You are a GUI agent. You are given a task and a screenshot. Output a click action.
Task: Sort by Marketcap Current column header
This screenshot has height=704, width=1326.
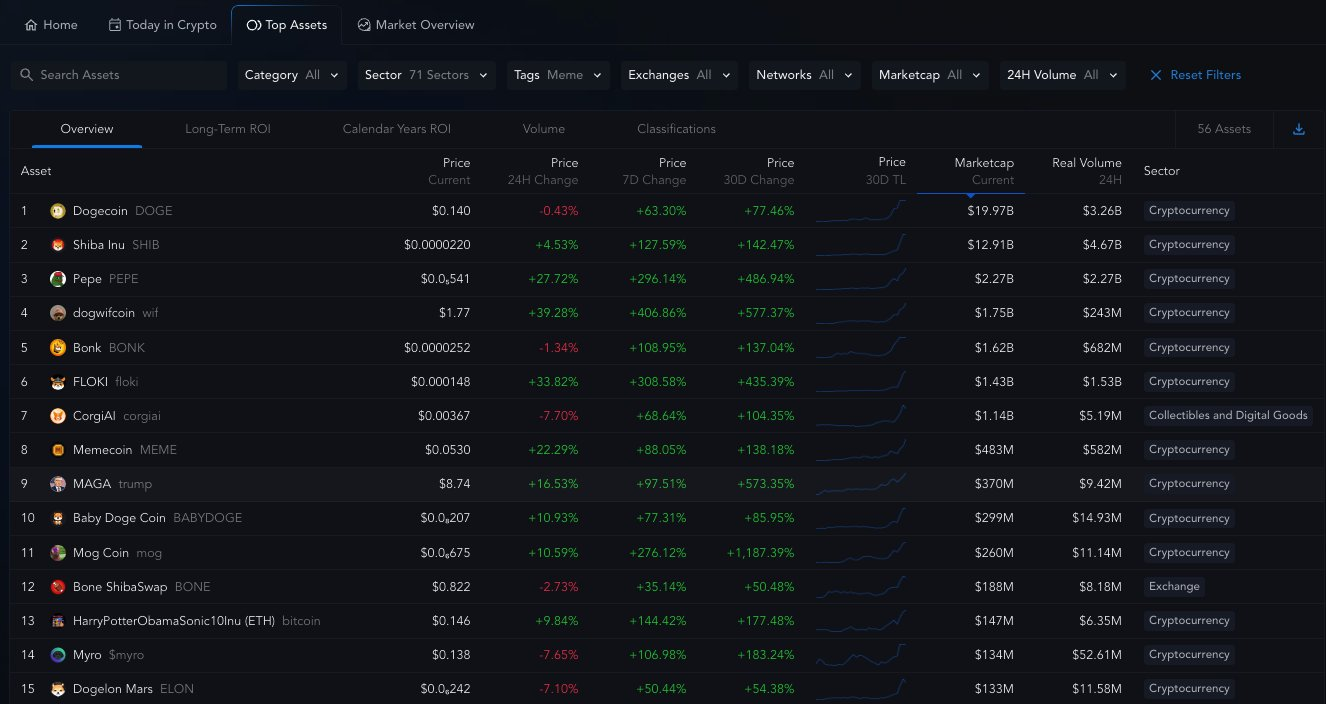point(983,171)
